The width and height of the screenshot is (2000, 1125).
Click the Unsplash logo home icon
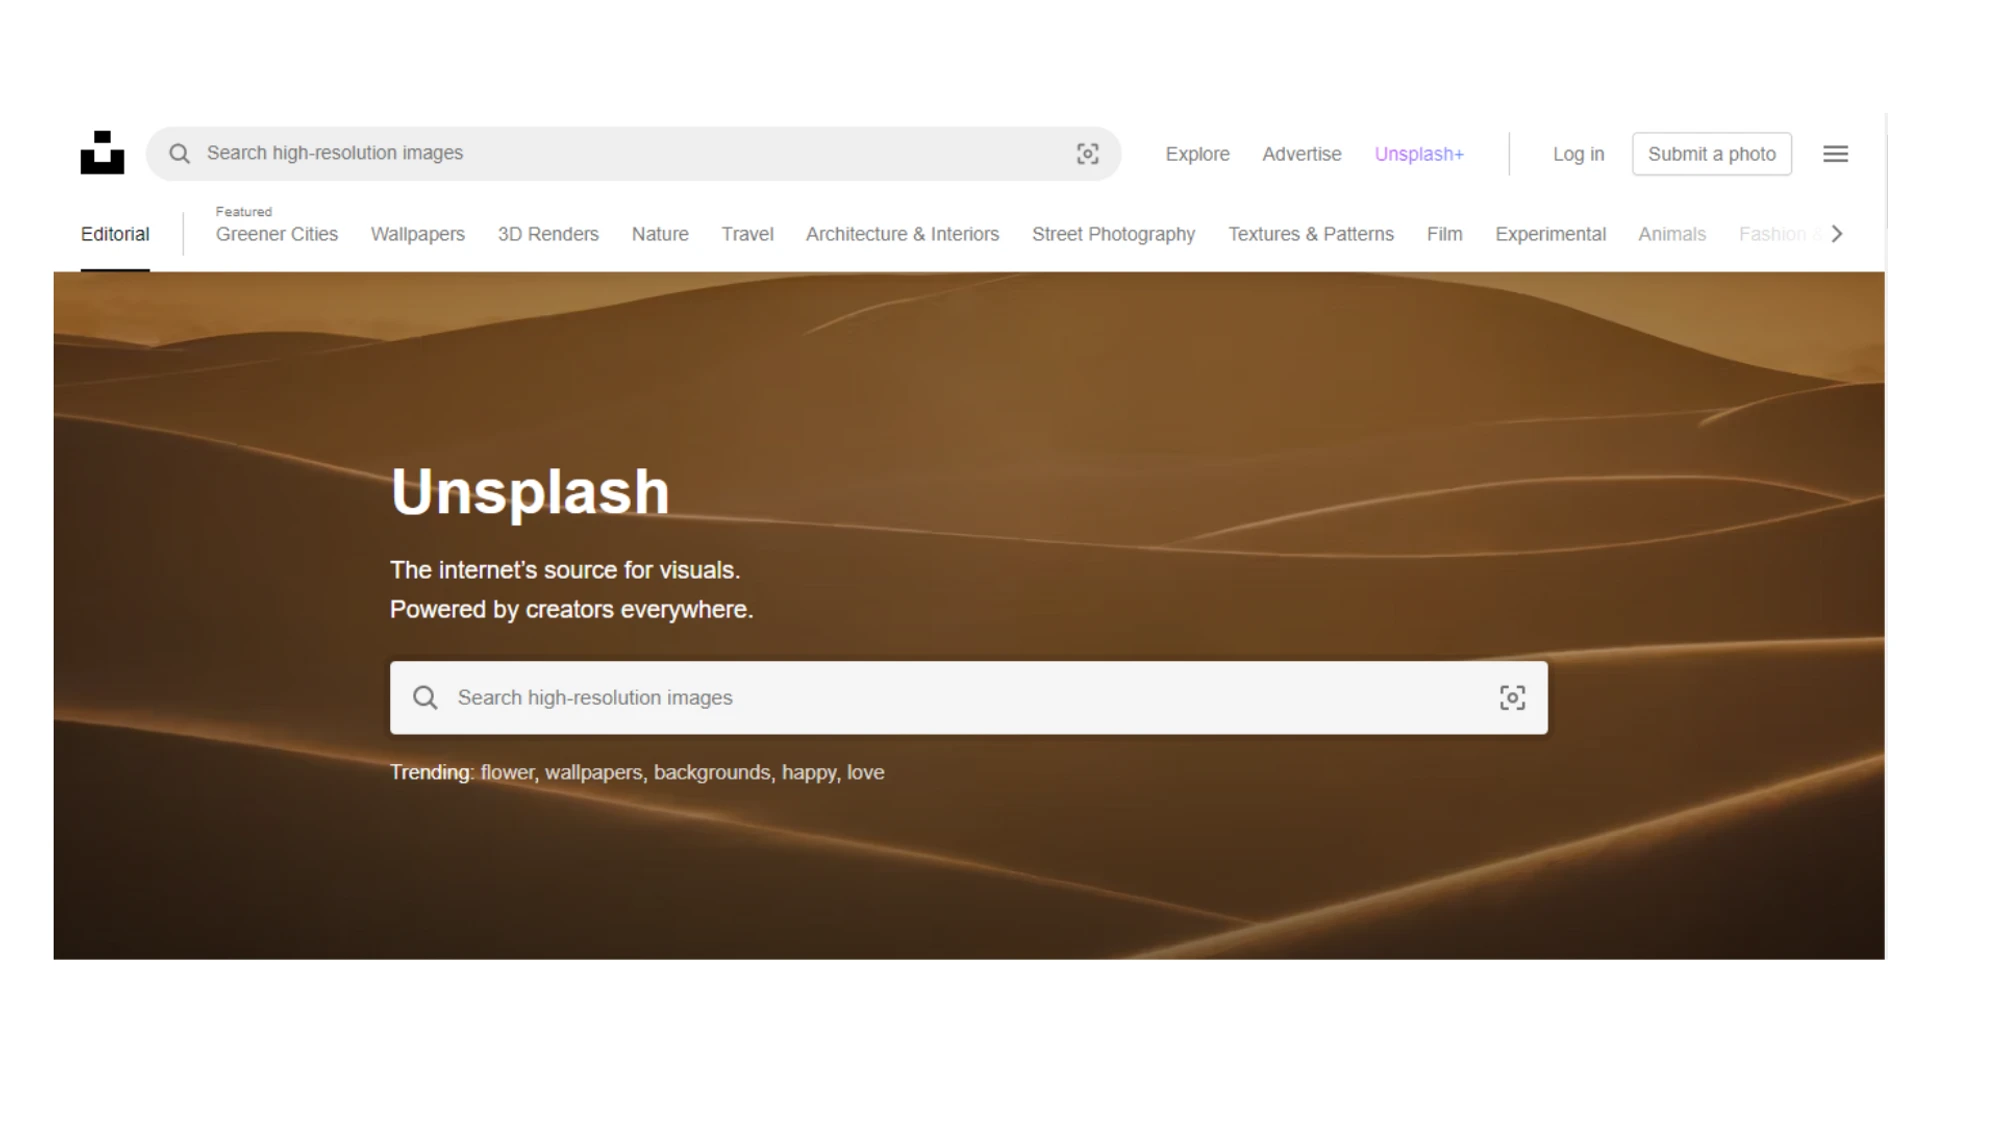102,153
